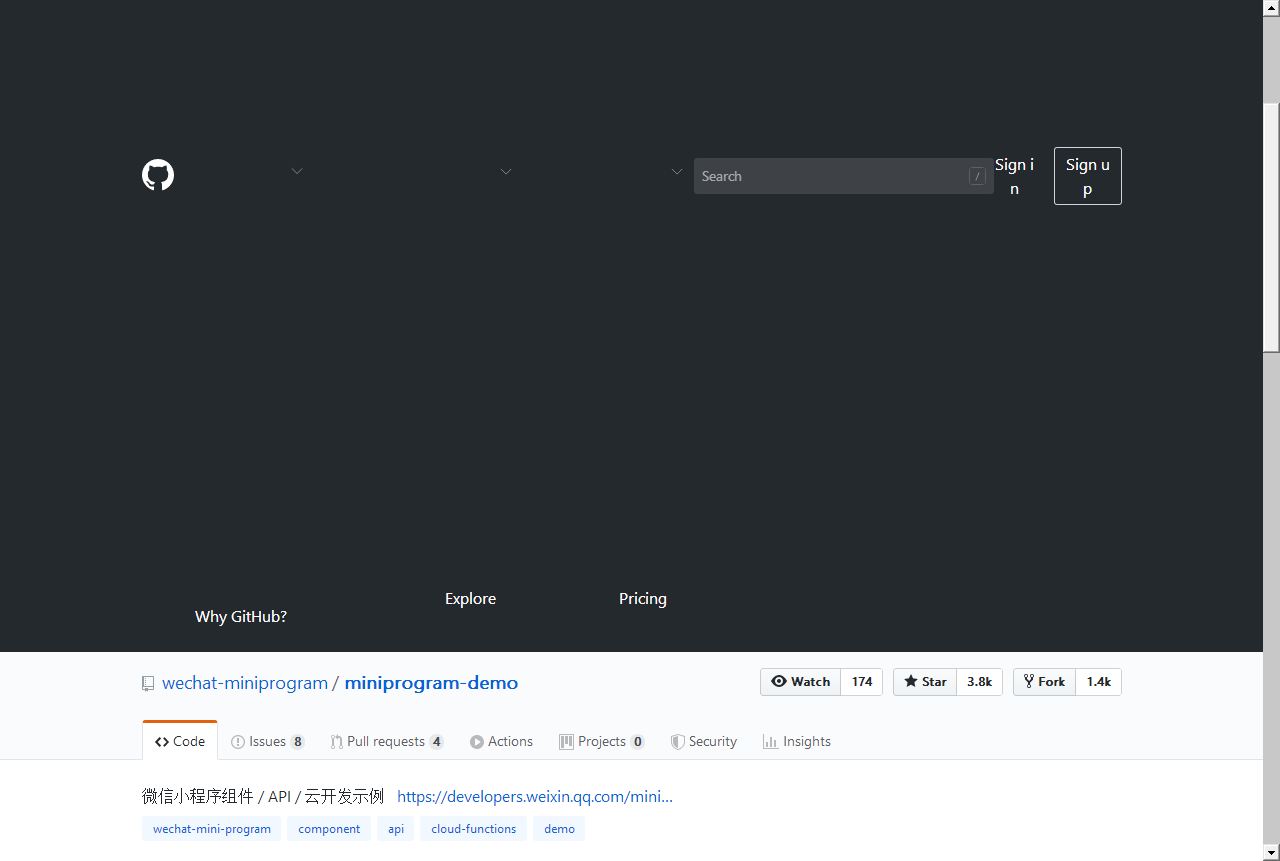Open the miniprogram-demo repository link
This screenshot has width=1280, height=861.
tap(431, 683)
